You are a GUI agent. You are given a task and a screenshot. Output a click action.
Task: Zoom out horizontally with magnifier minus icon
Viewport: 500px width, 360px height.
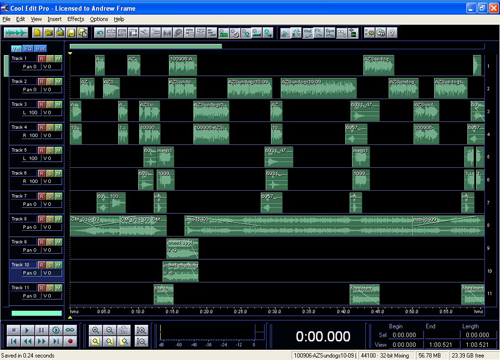pos(109,330)
